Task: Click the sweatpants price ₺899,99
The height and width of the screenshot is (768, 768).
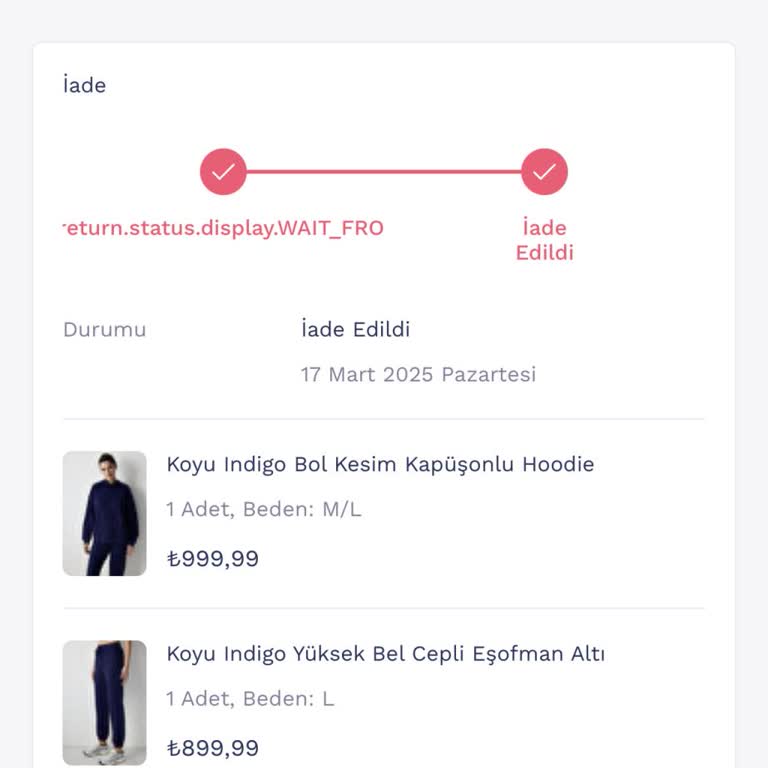Action: coord(212,748)
